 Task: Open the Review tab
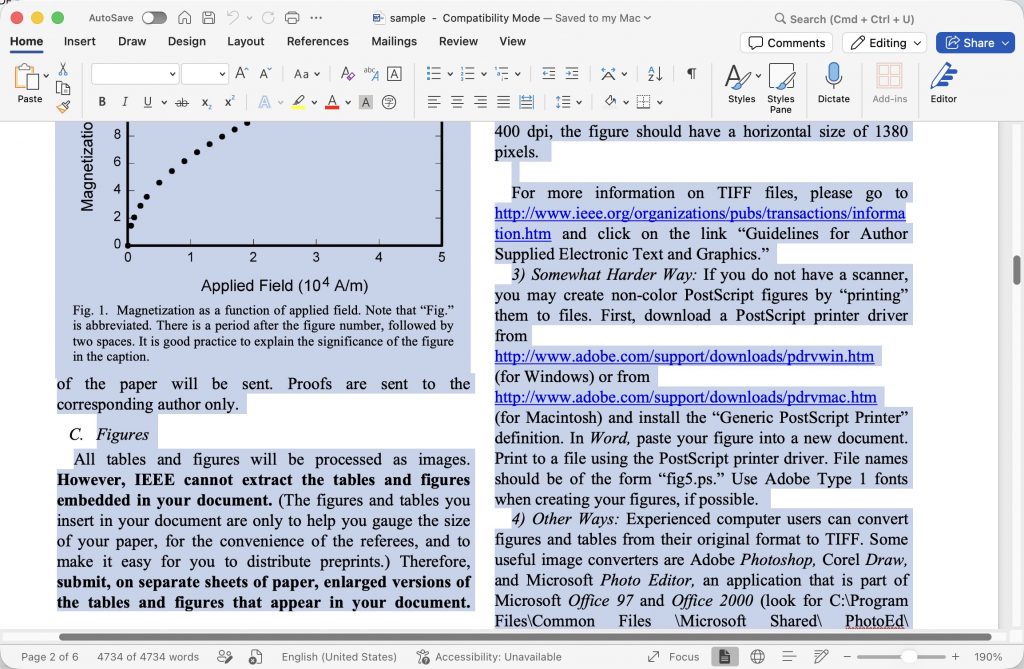point(458,41)
